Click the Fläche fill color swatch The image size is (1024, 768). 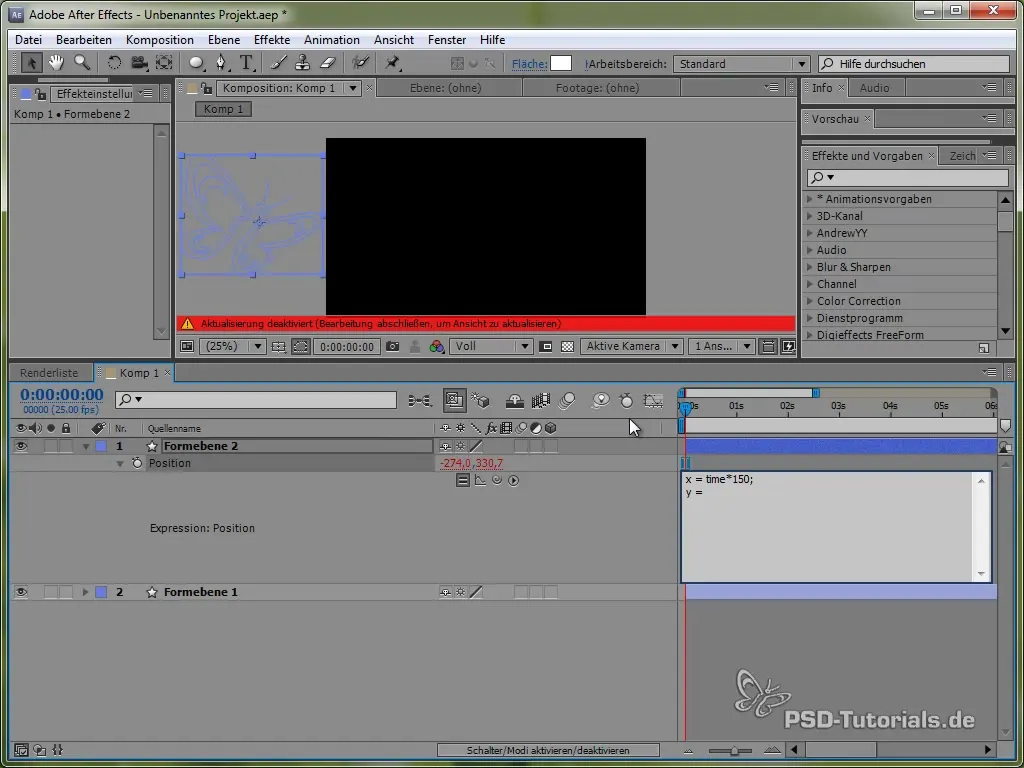[x=561, y=63]
